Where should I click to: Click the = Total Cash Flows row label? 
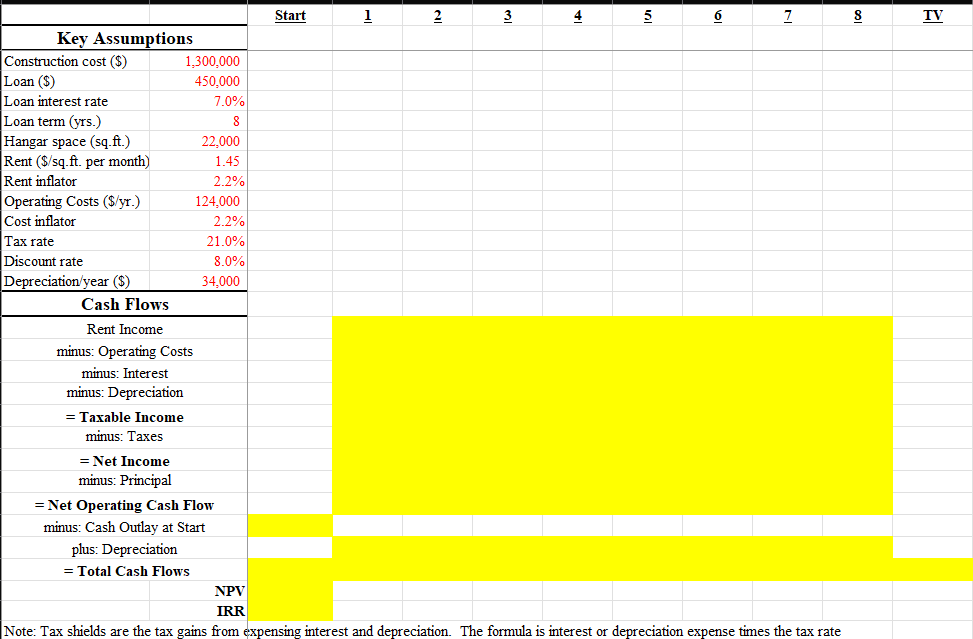click(125, 571)
